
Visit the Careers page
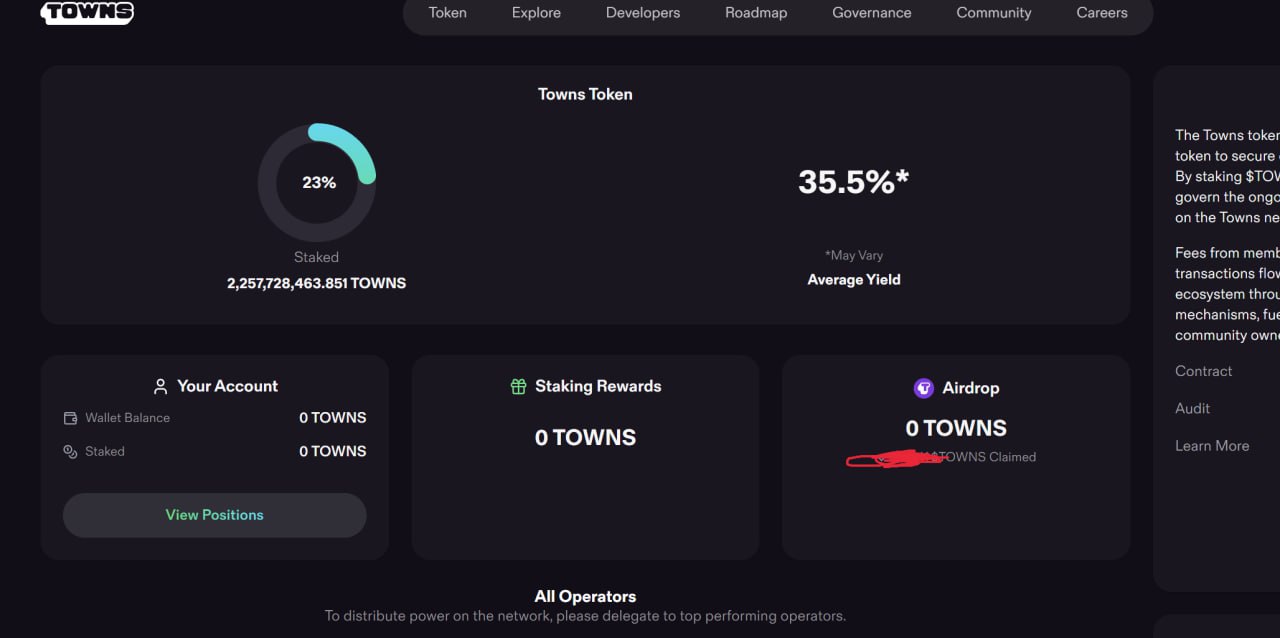[1102, 13]
